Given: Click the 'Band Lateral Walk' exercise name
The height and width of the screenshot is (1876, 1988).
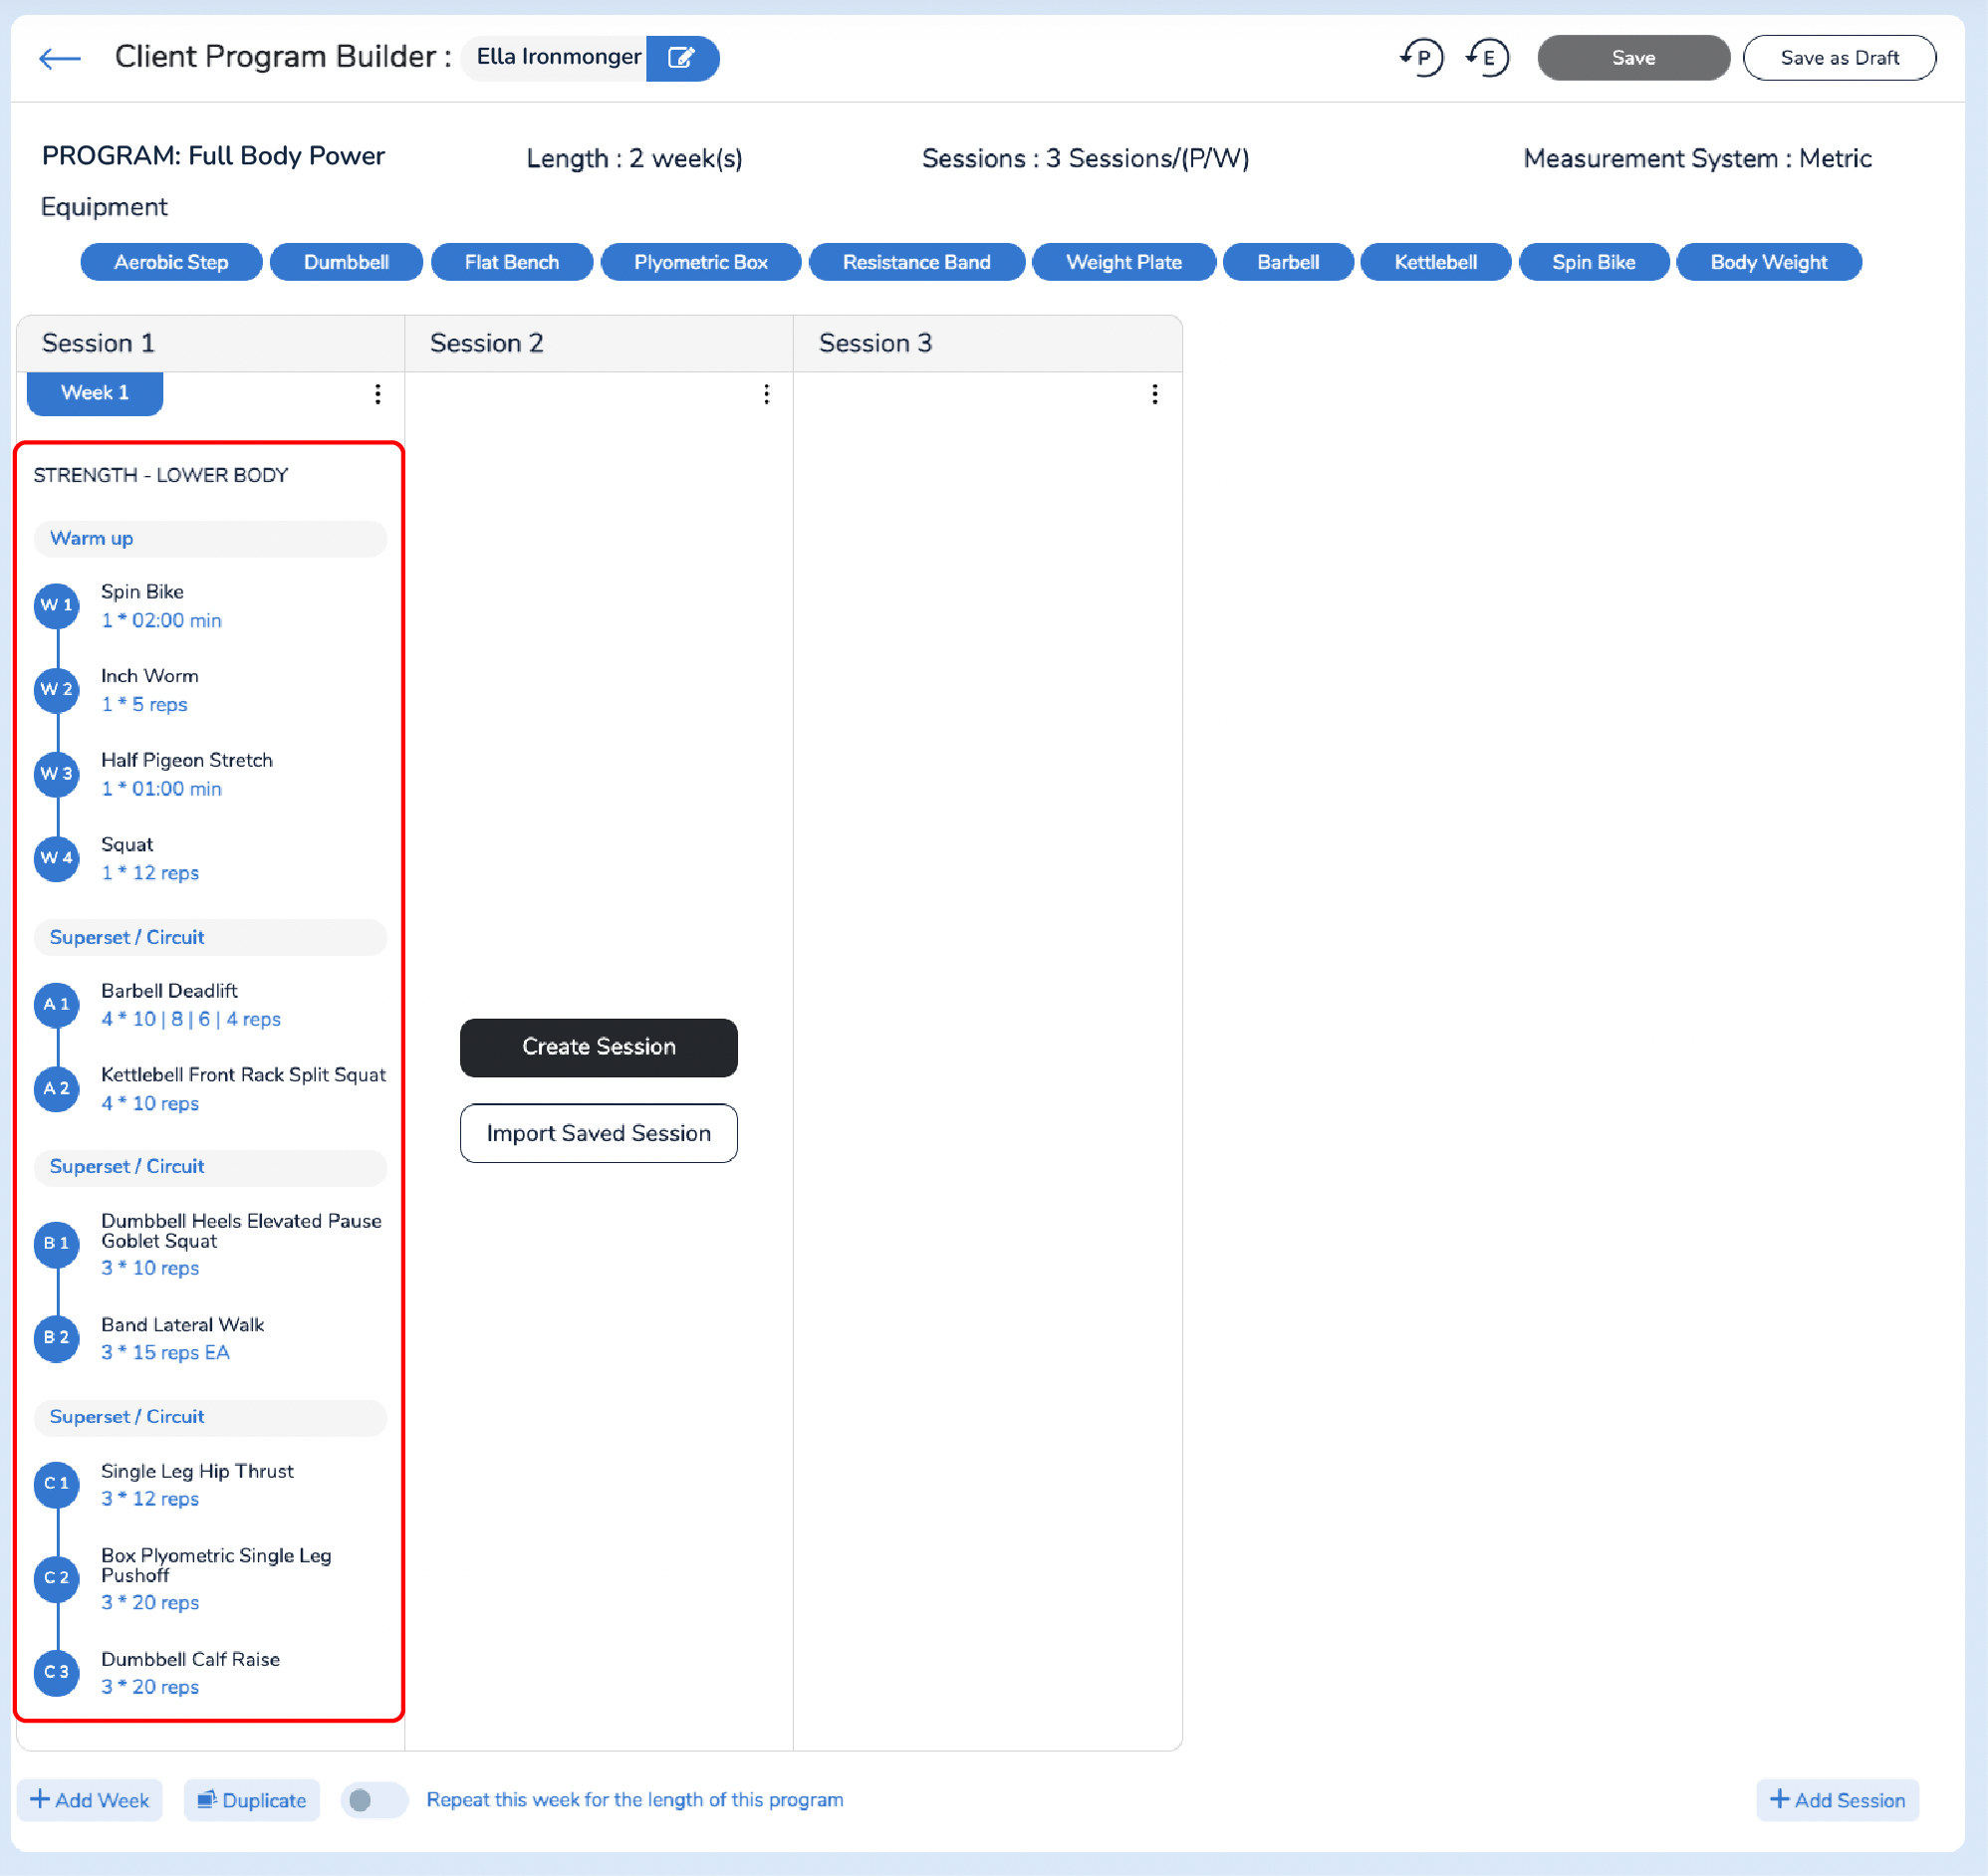Looking at the screenshot, I should point(183,1325).
